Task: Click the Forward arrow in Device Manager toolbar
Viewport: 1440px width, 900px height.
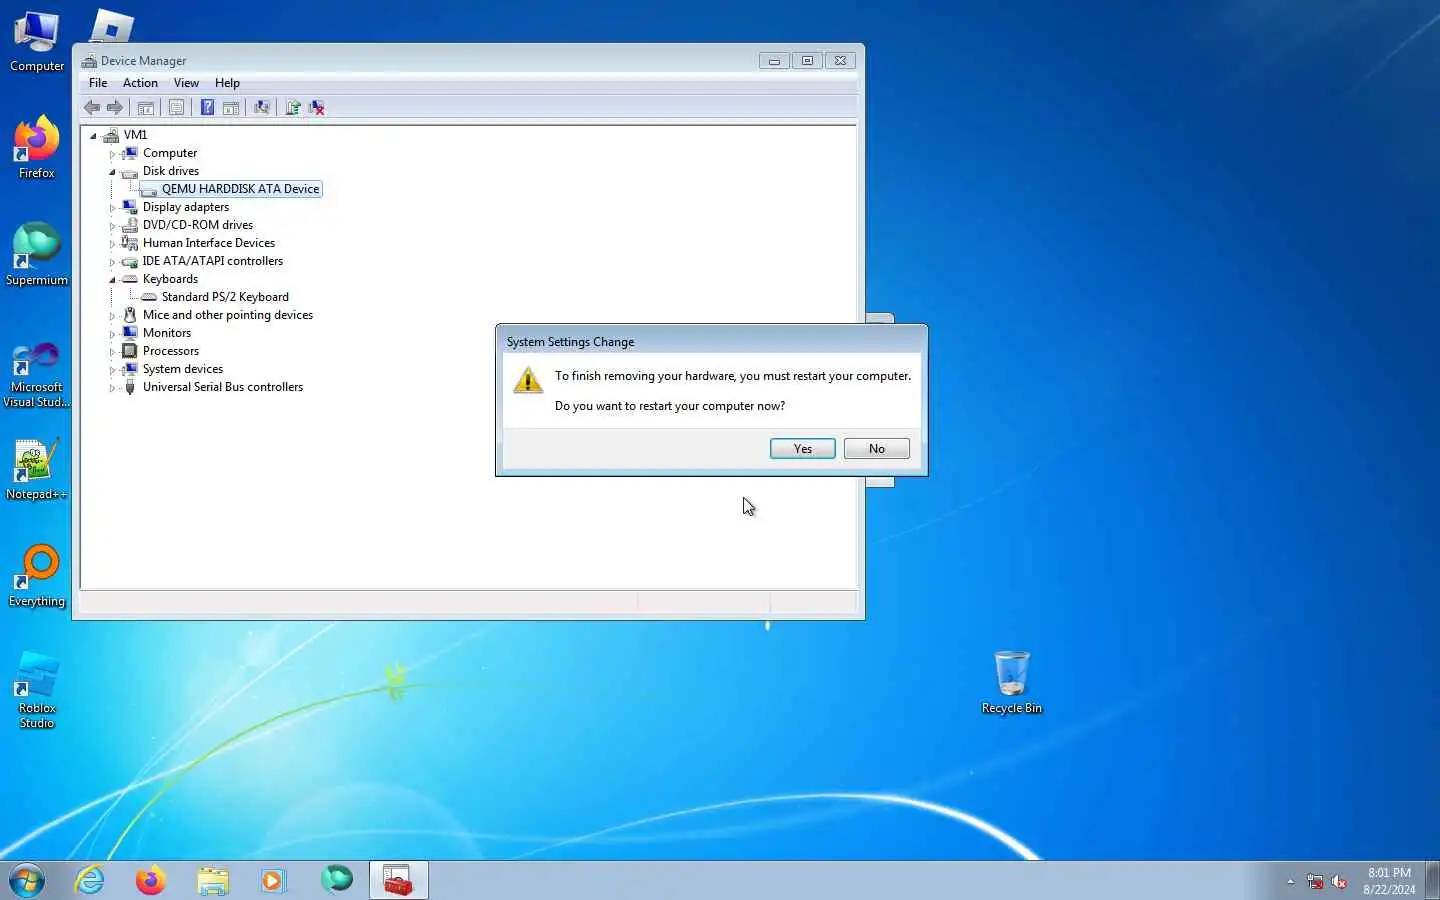Action: pos(115,108)
